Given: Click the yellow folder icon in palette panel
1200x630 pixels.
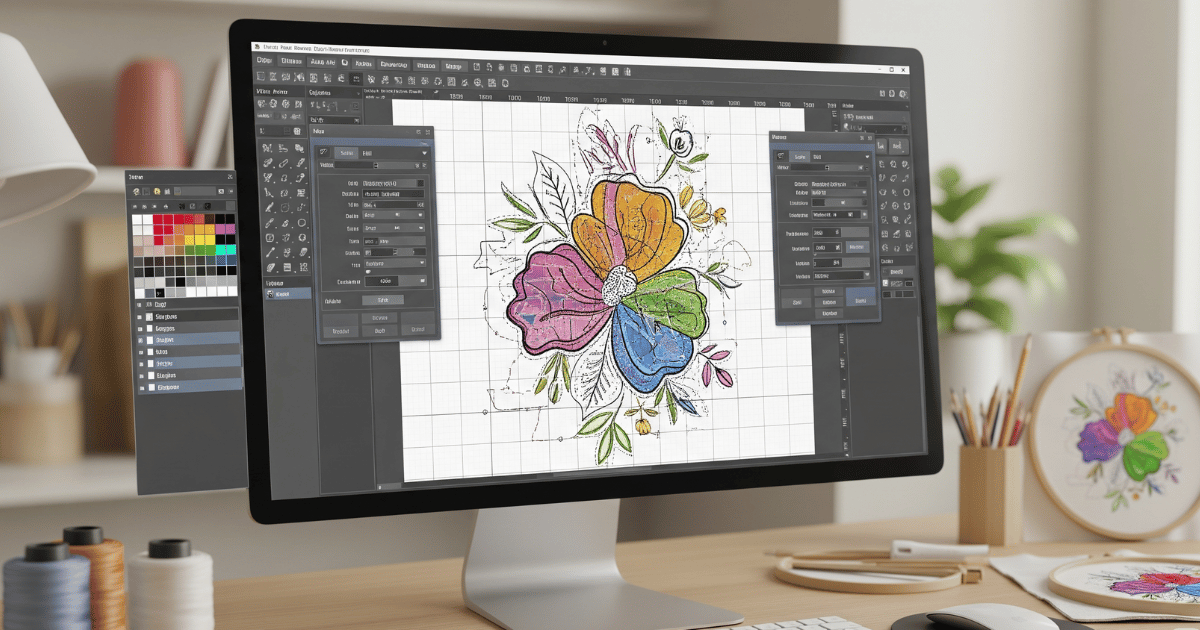Looking at the screenshot, I should [x=157, y=190].
